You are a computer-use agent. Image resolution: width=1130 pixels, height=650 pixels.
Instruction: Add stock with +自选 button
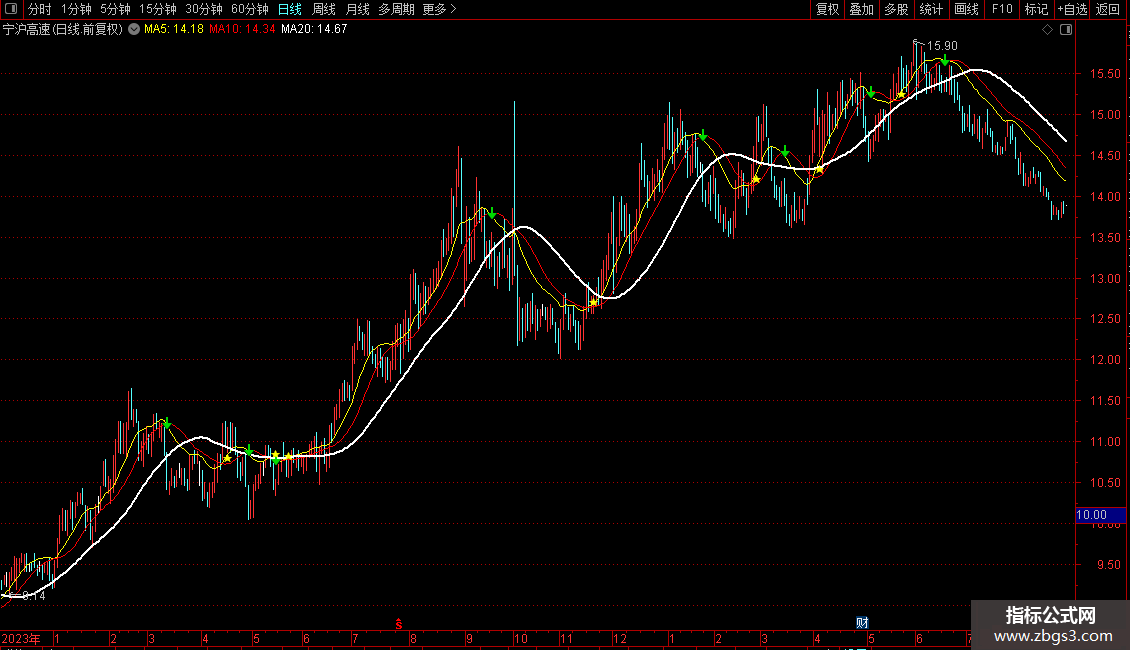[1072, 9]
